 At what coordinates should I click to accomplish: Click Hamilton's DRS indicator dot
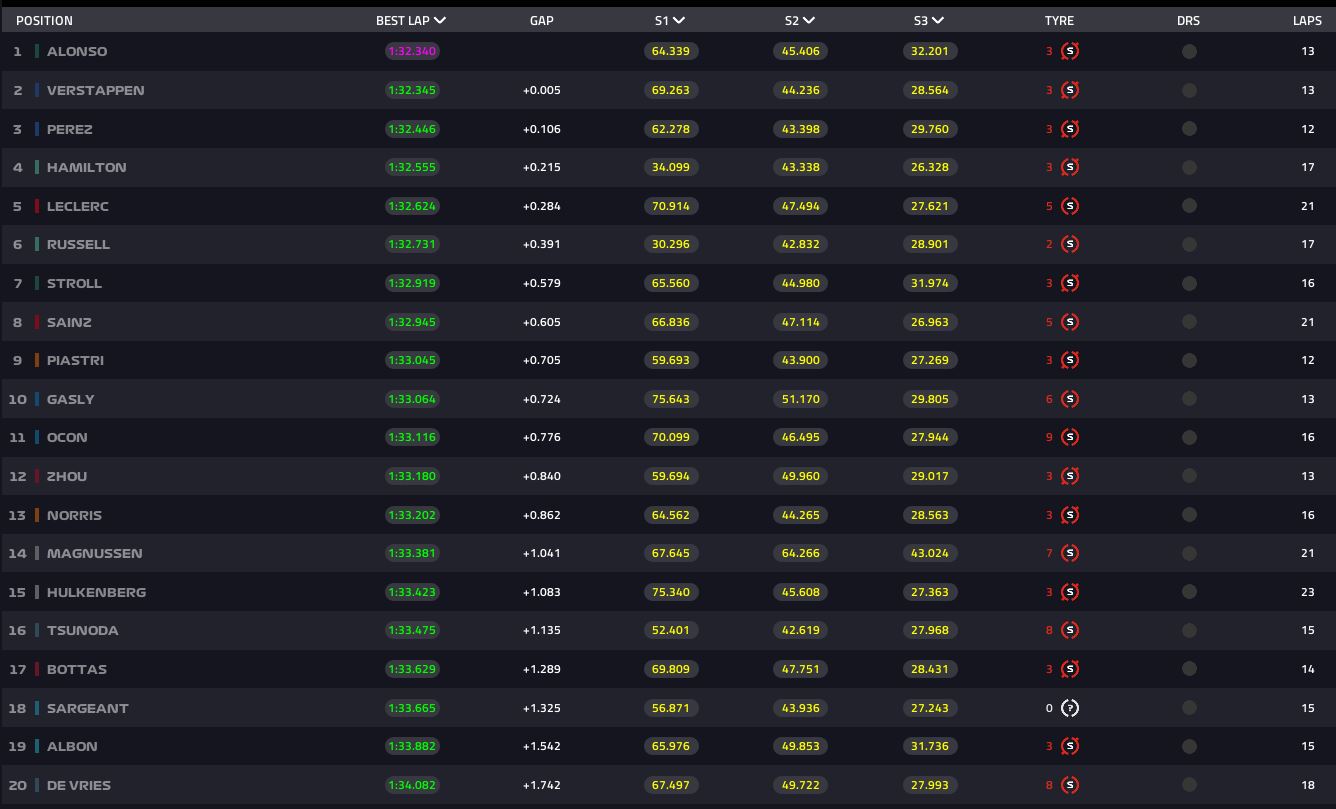pos(1189,167)
